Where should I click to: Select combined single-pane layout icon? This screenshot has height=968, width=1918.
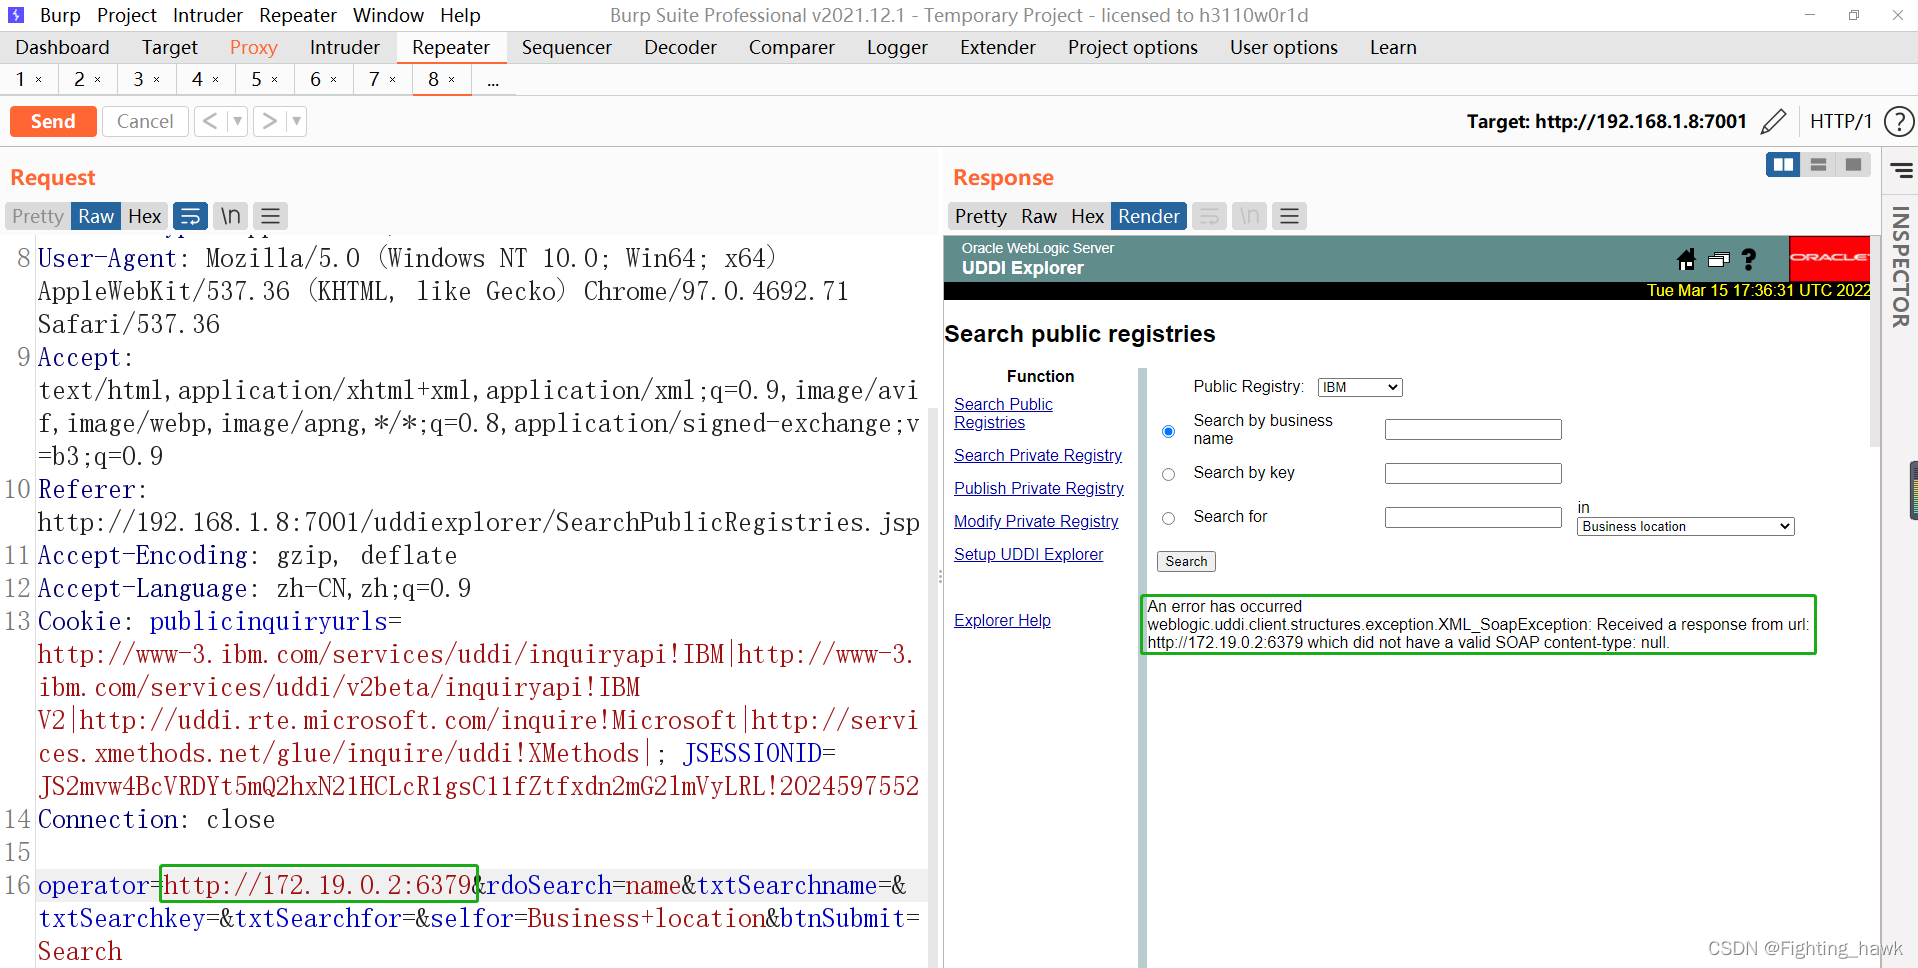click(x=1854, y=165)
